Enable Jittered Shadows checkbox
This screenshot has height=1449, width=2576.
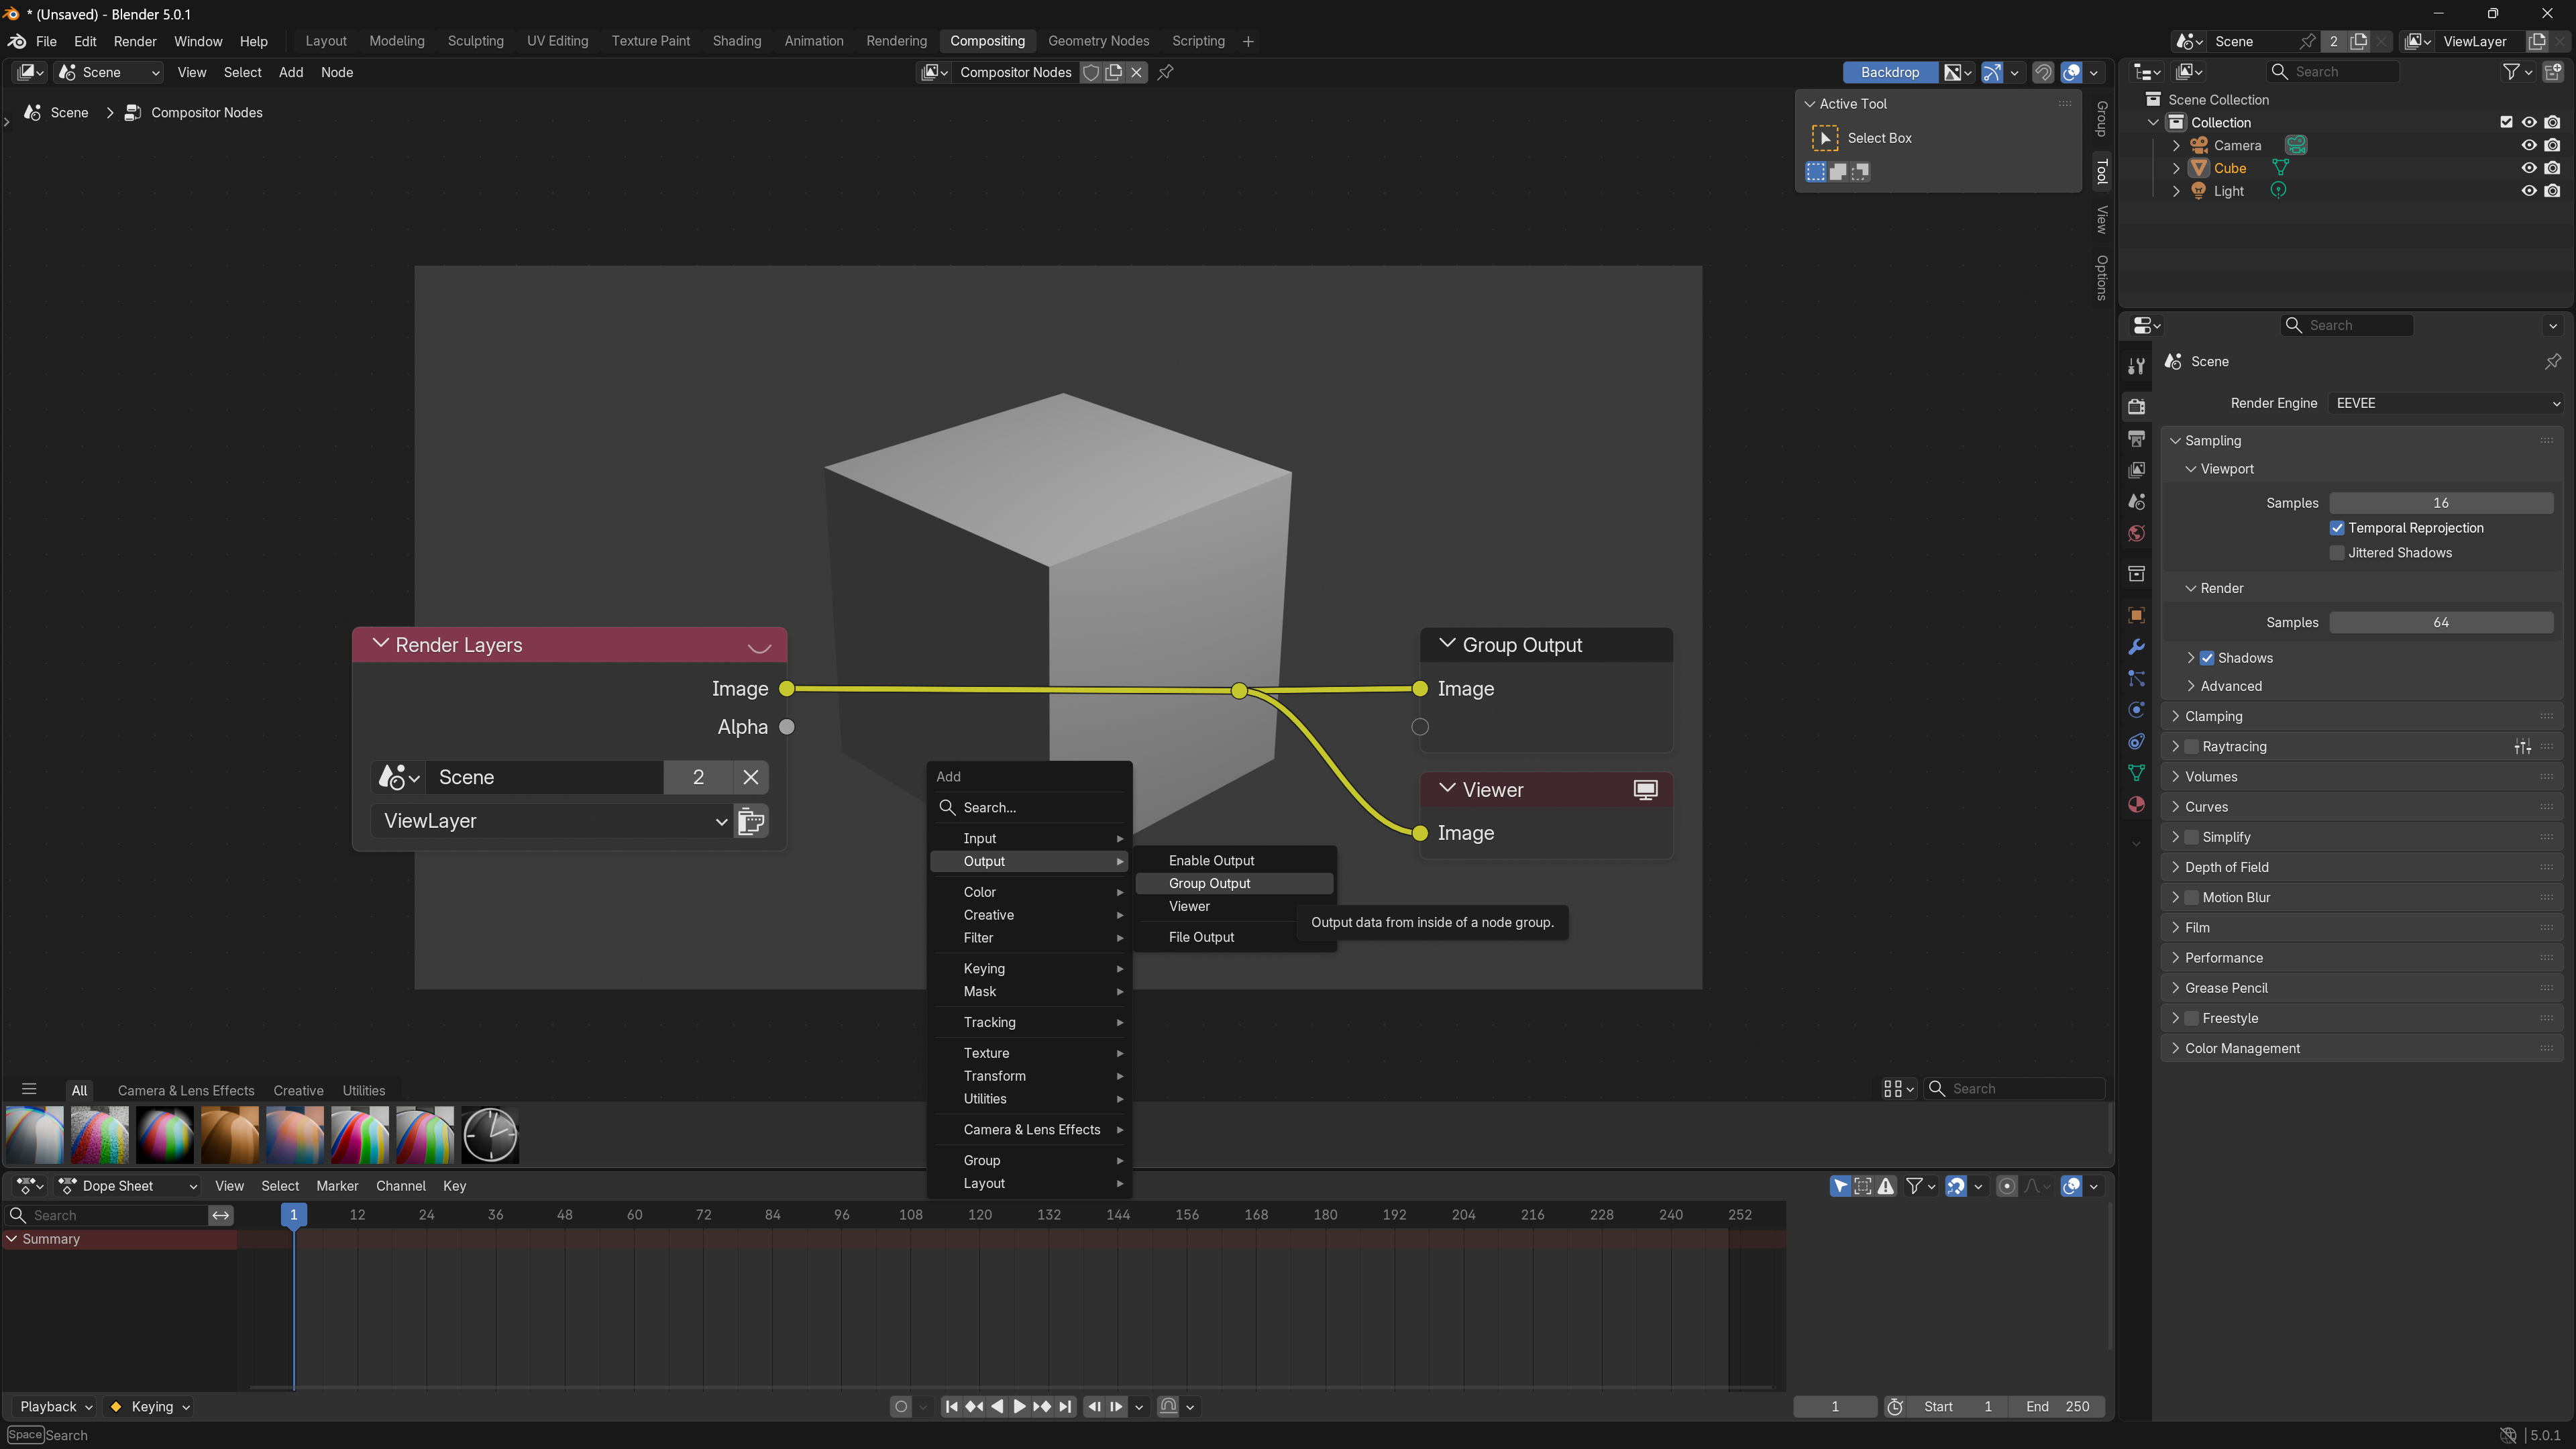click(x=2337, y=553)
